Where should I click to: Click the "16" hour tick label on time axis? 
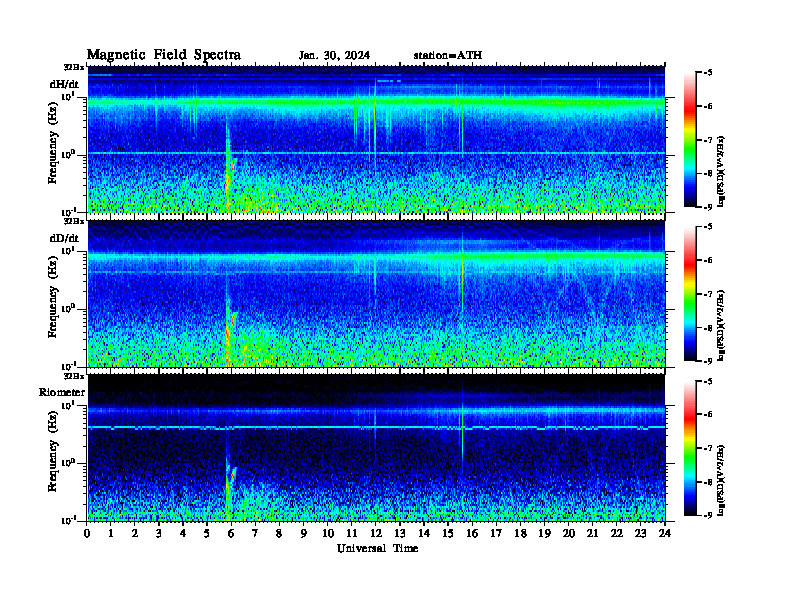pyautogui.click(x=472, y=534)
